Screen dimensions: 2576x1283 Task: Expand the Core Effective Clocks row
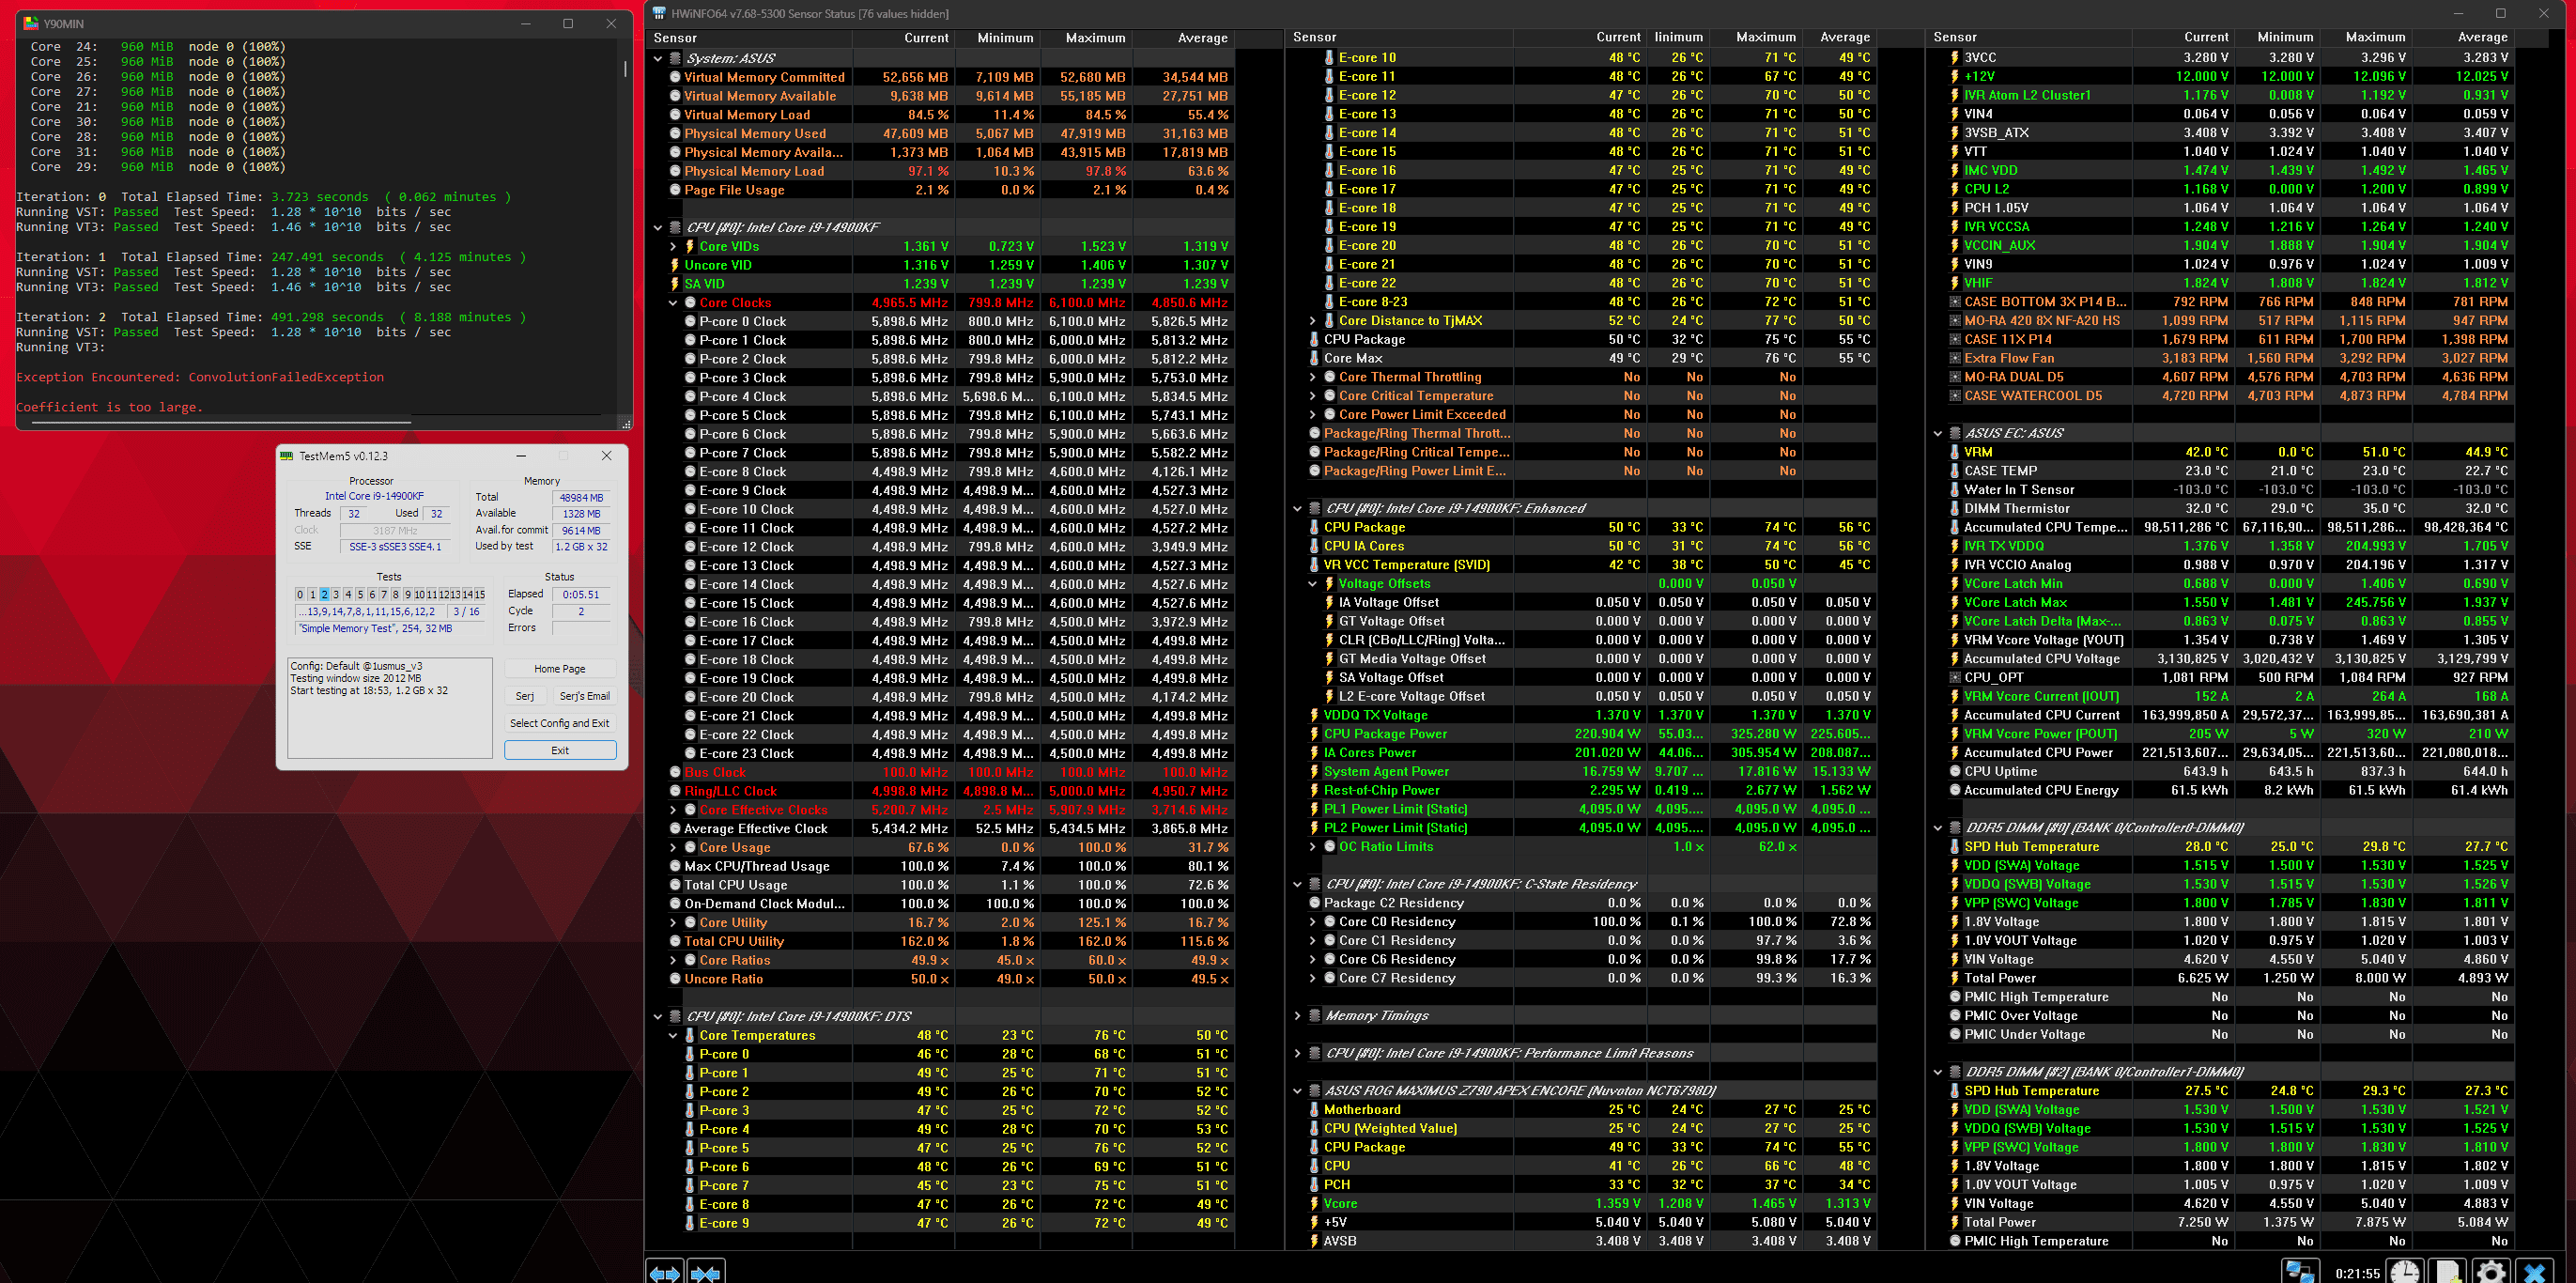pos(673,810)
